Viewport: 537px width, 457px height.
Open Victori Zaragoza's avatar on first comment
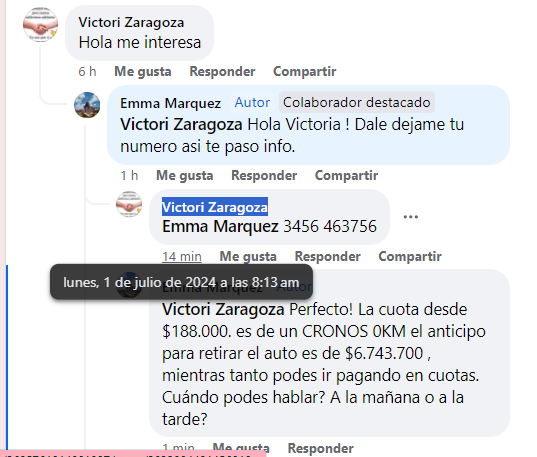[x=40, y=24]
